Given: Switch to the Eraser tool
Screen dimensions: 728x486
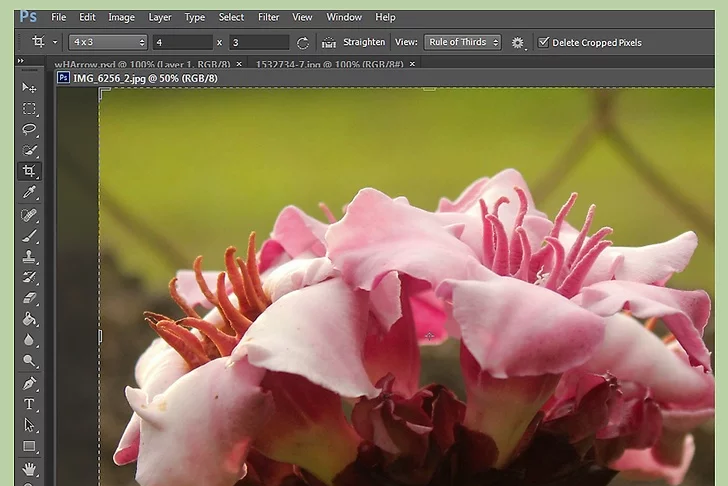Looking at the screenshot, I should [x=29, y=298].
